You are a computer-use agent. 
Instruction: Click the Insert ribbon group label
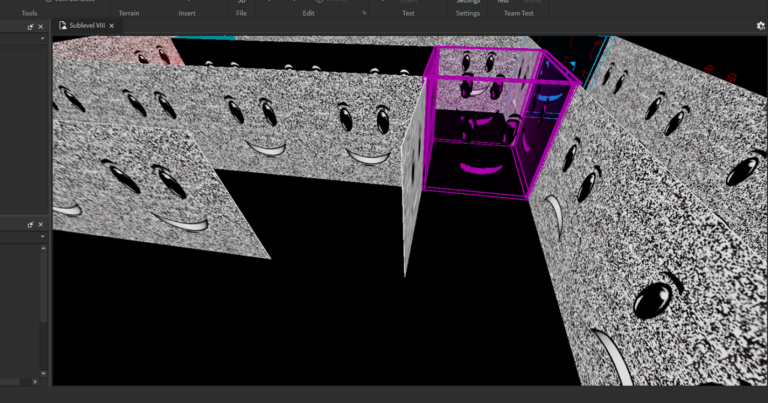click(x=187, y=13)
